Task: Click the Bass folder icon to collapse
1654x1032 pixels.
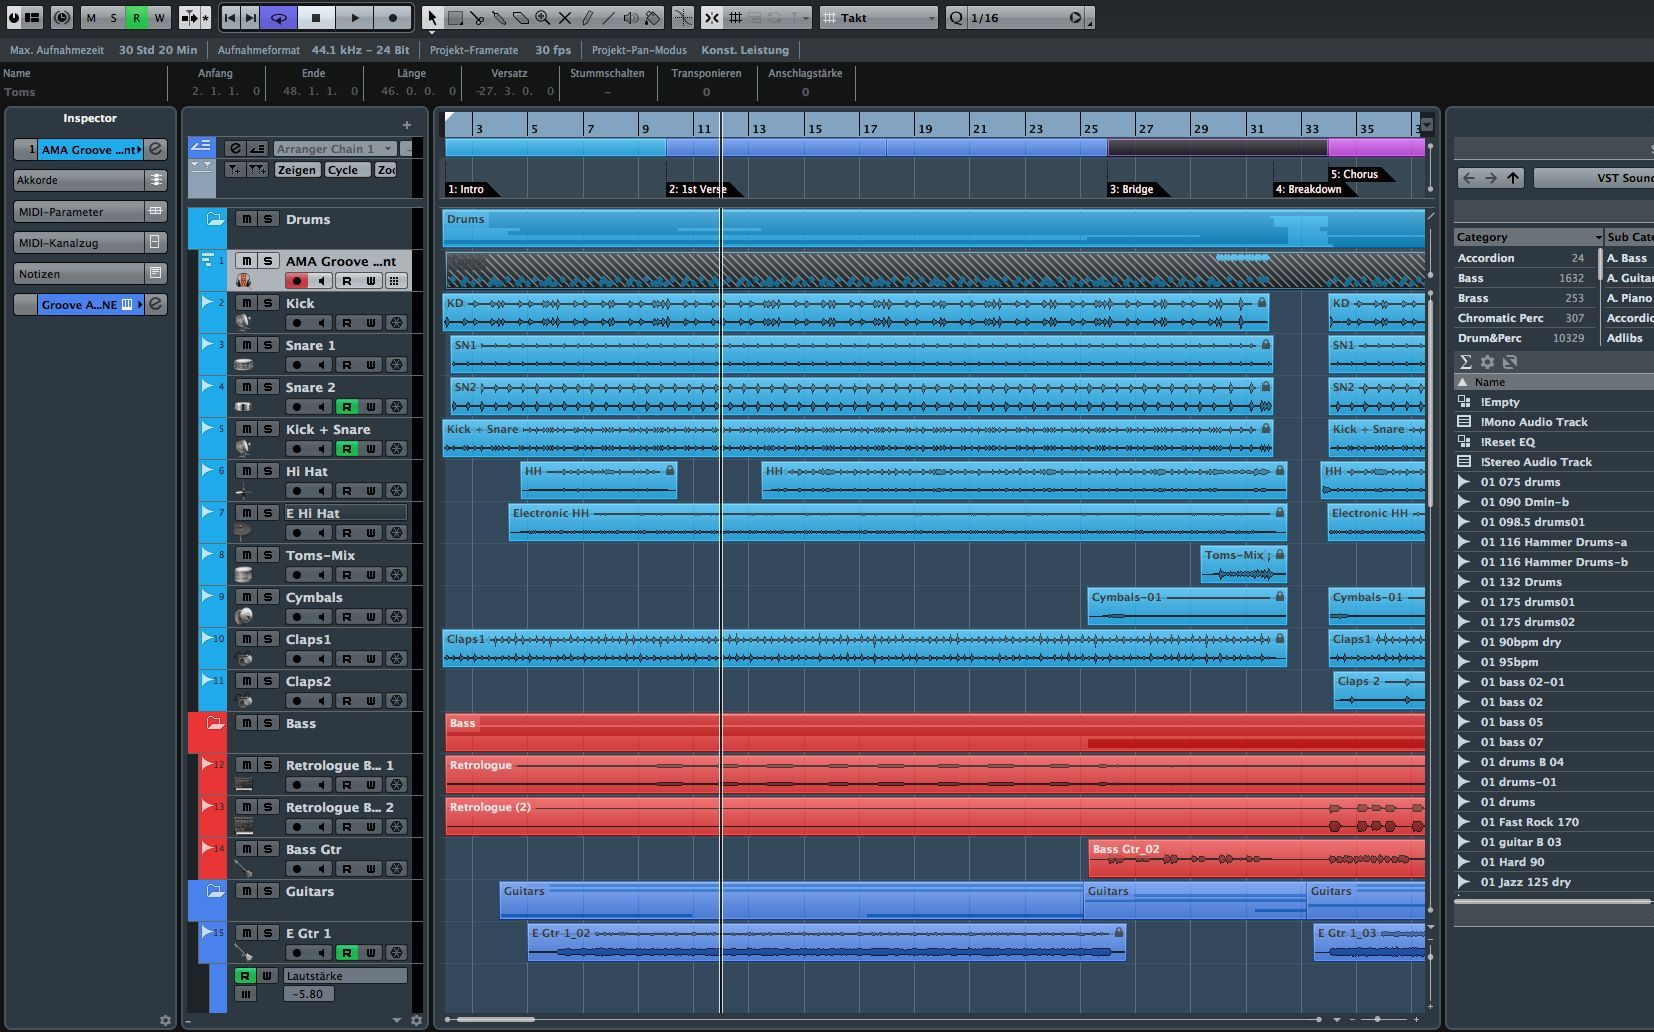Action: click(x=213, y=722)
